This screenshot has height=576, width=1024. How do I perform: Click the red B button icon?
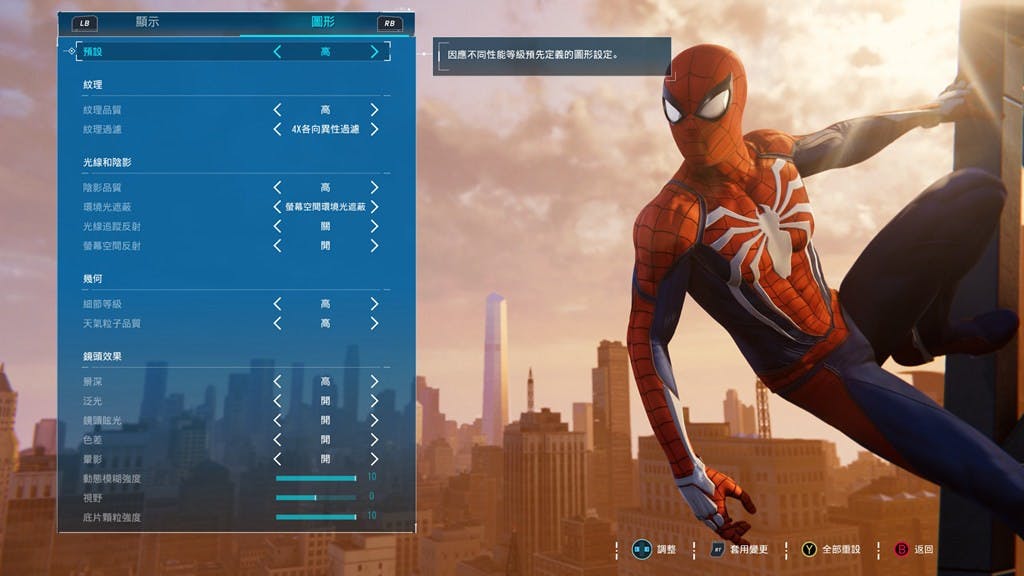(x=901, y=549)
